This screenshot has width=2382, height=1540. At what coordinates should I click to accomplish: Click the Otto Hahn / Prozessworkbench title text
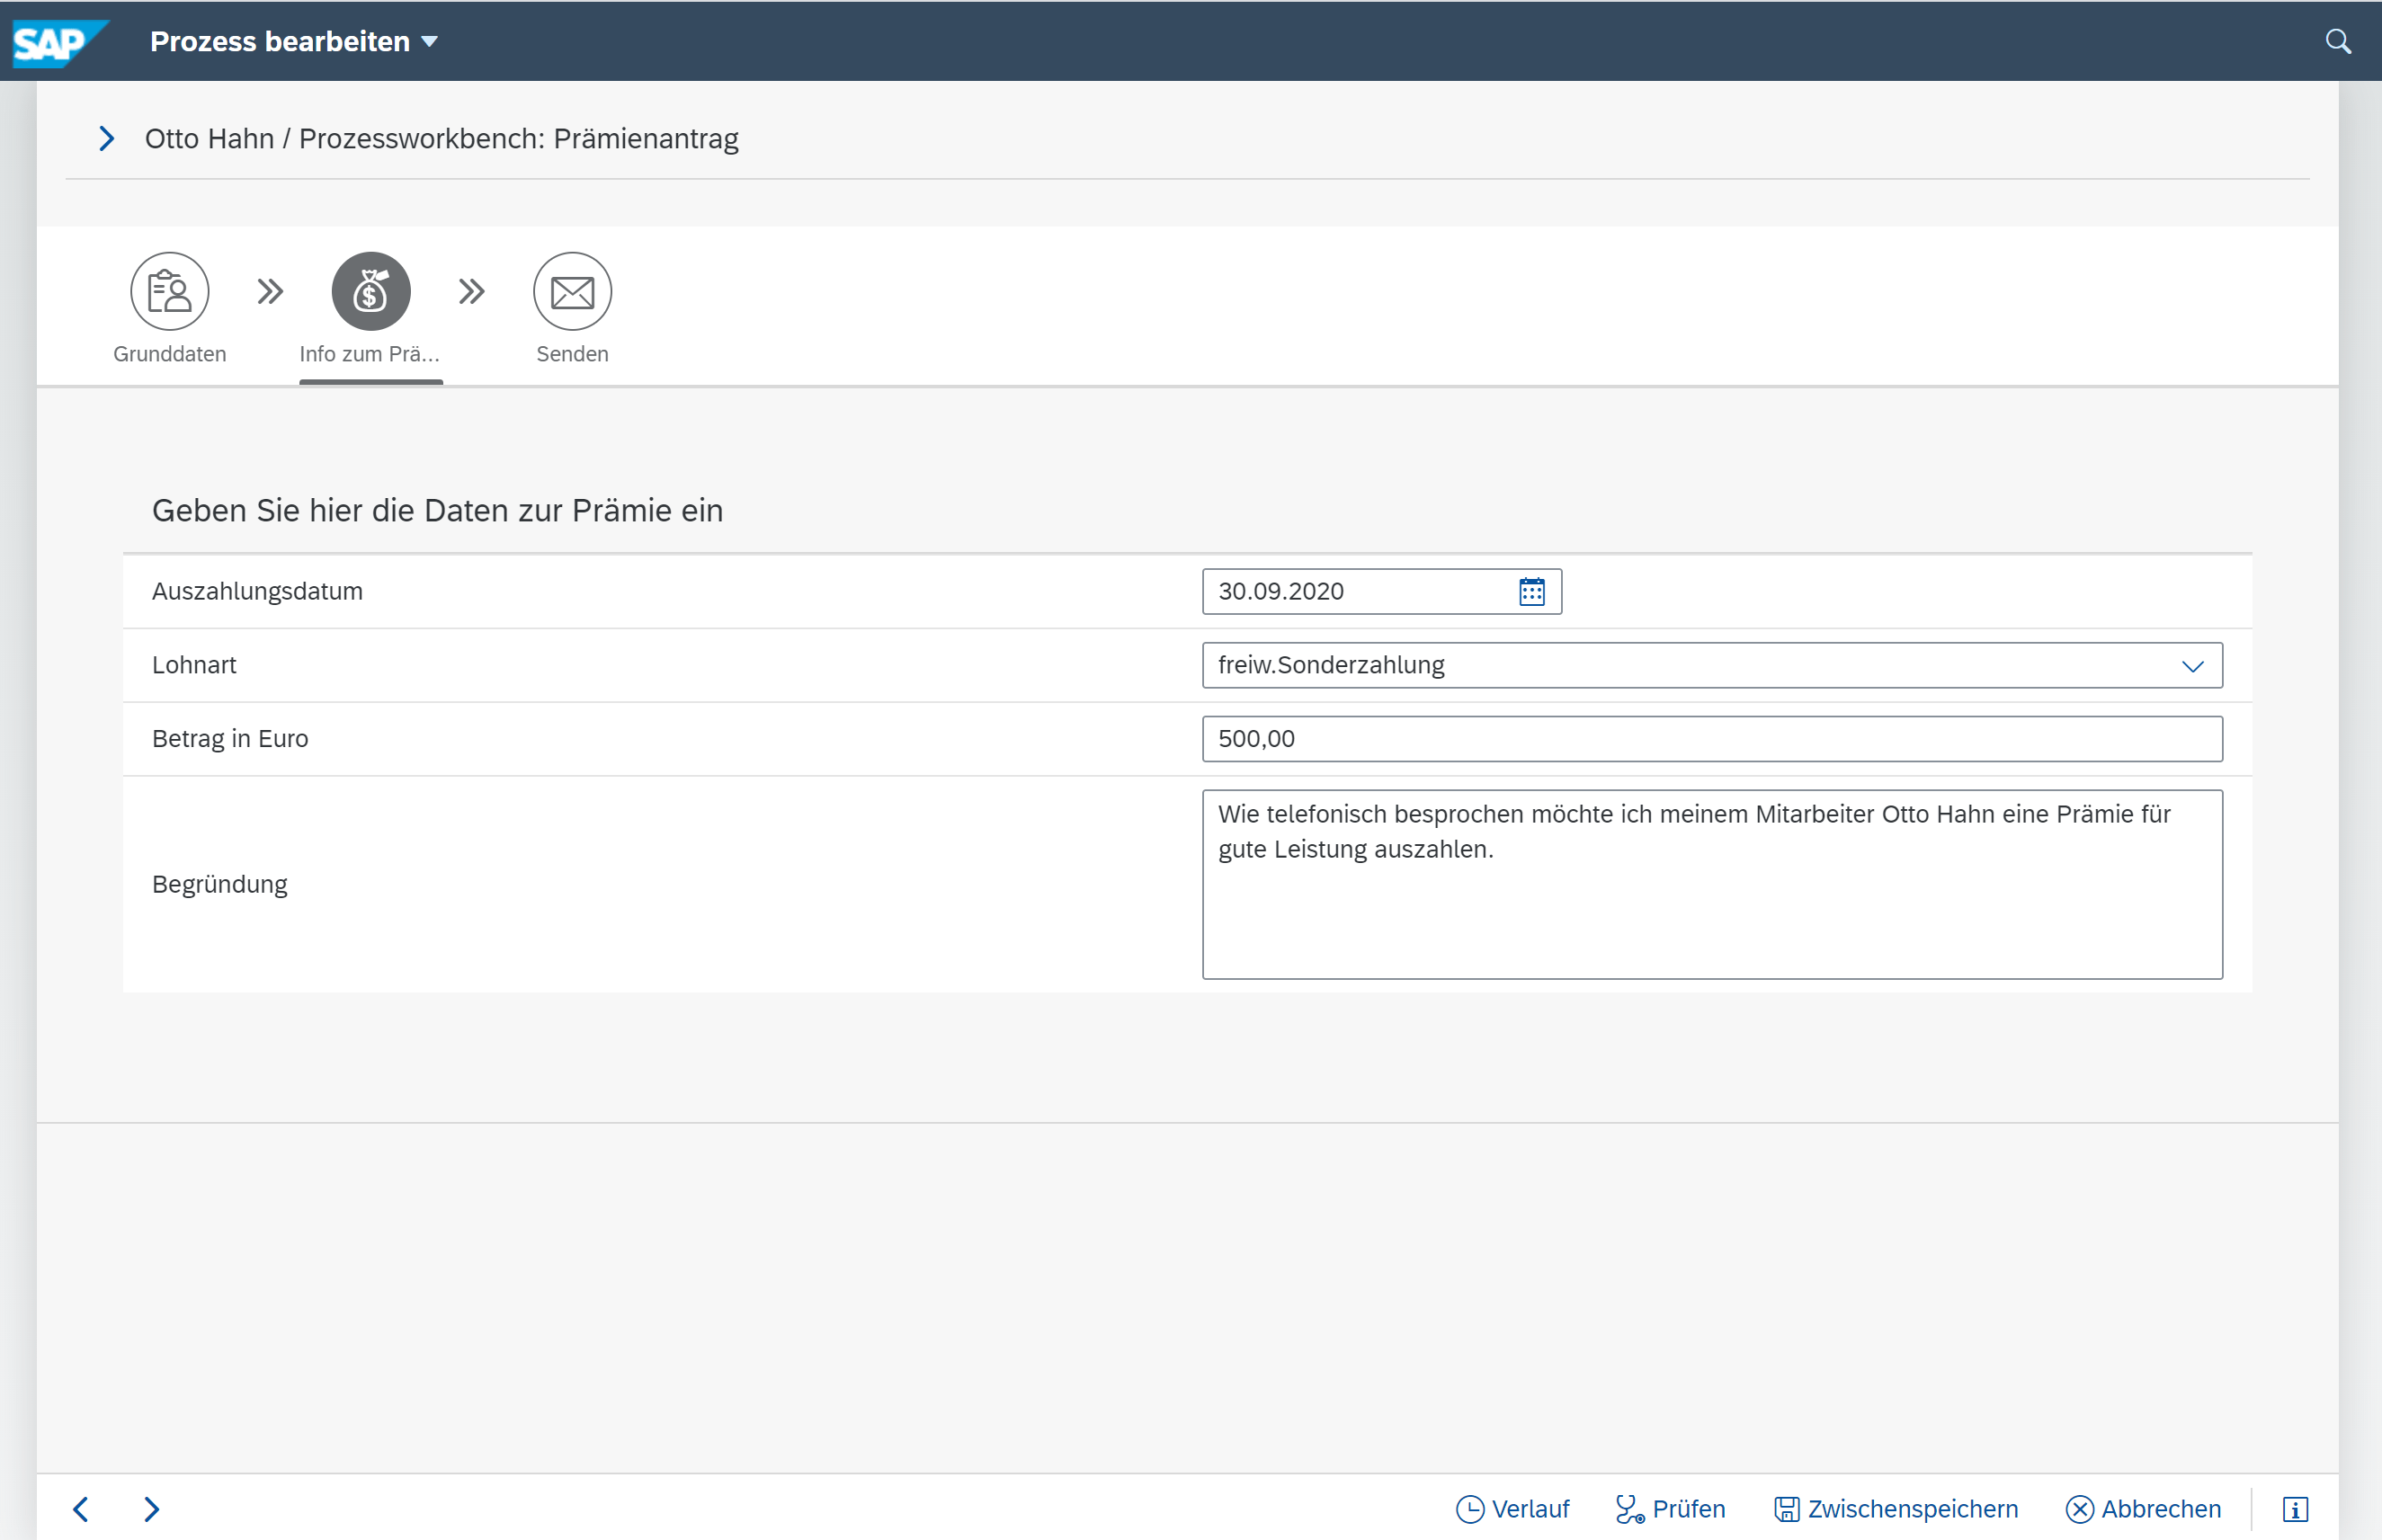[x=441, y=139]
